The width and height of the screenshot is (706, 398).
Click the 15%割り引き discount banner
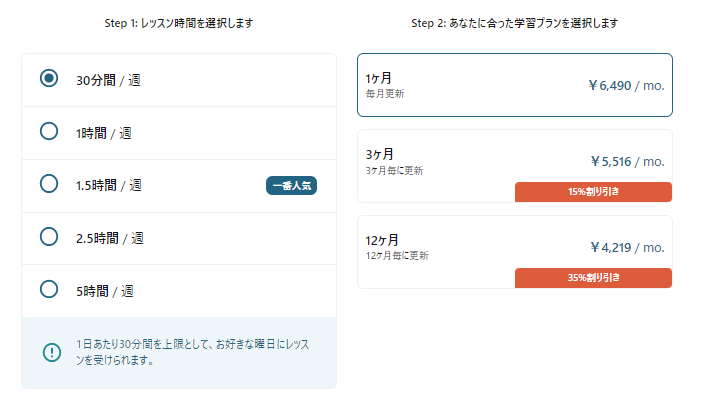(593, 192)
